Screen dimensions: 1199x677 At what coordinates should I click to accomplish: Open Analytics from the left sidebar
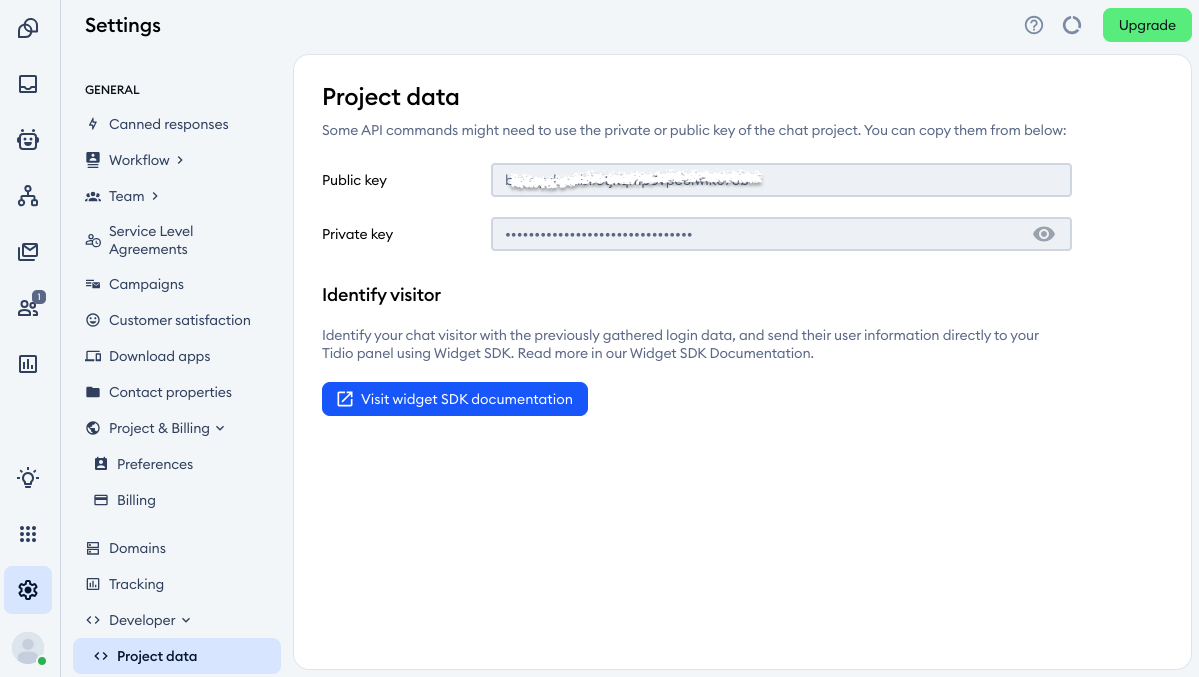[28, 364]
